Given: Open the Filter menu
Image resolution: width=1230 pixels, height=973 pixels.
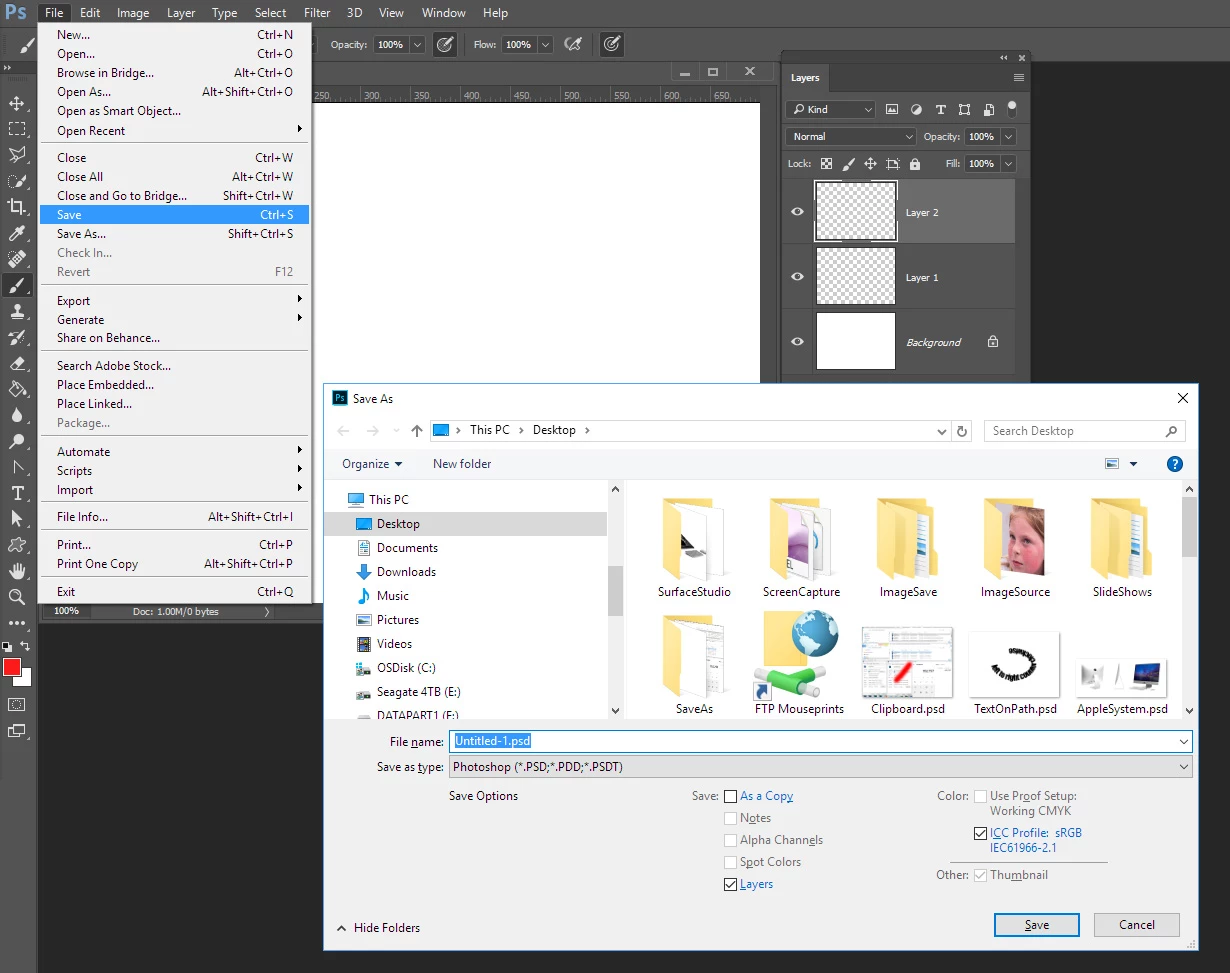Looking at the screenshot, I should (317, 13).
